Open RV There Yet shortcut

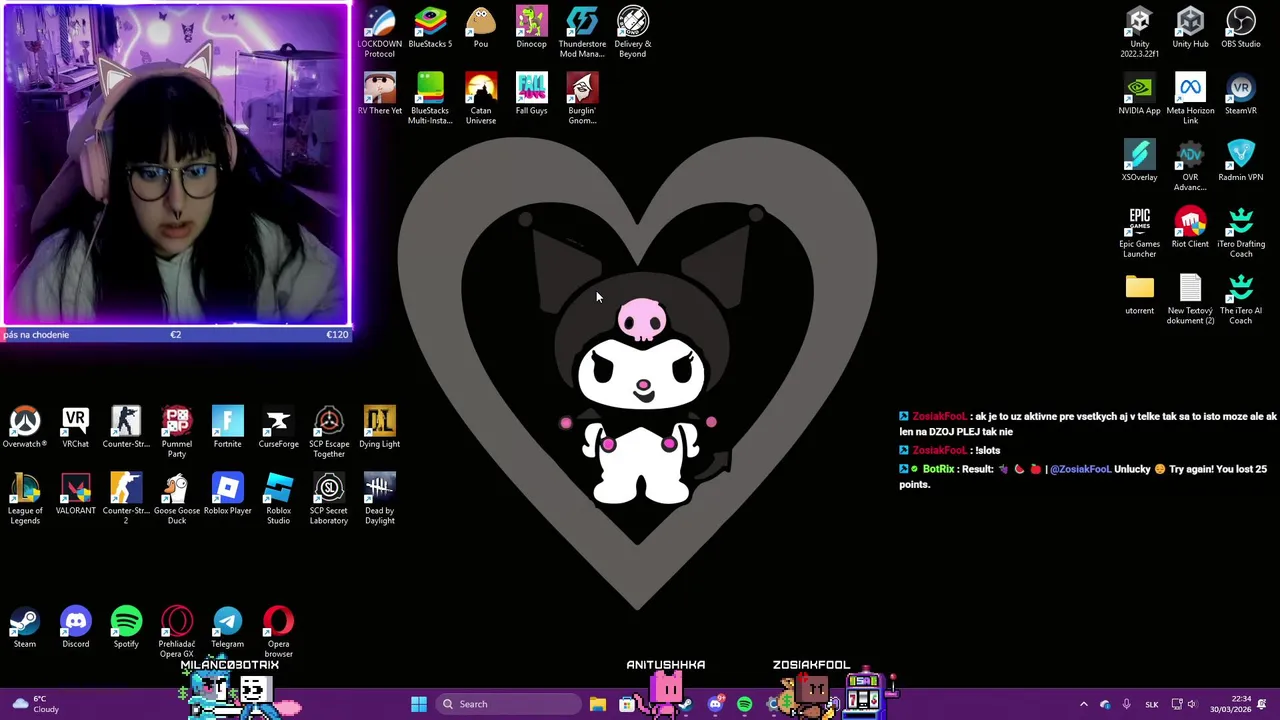point(379,94)
